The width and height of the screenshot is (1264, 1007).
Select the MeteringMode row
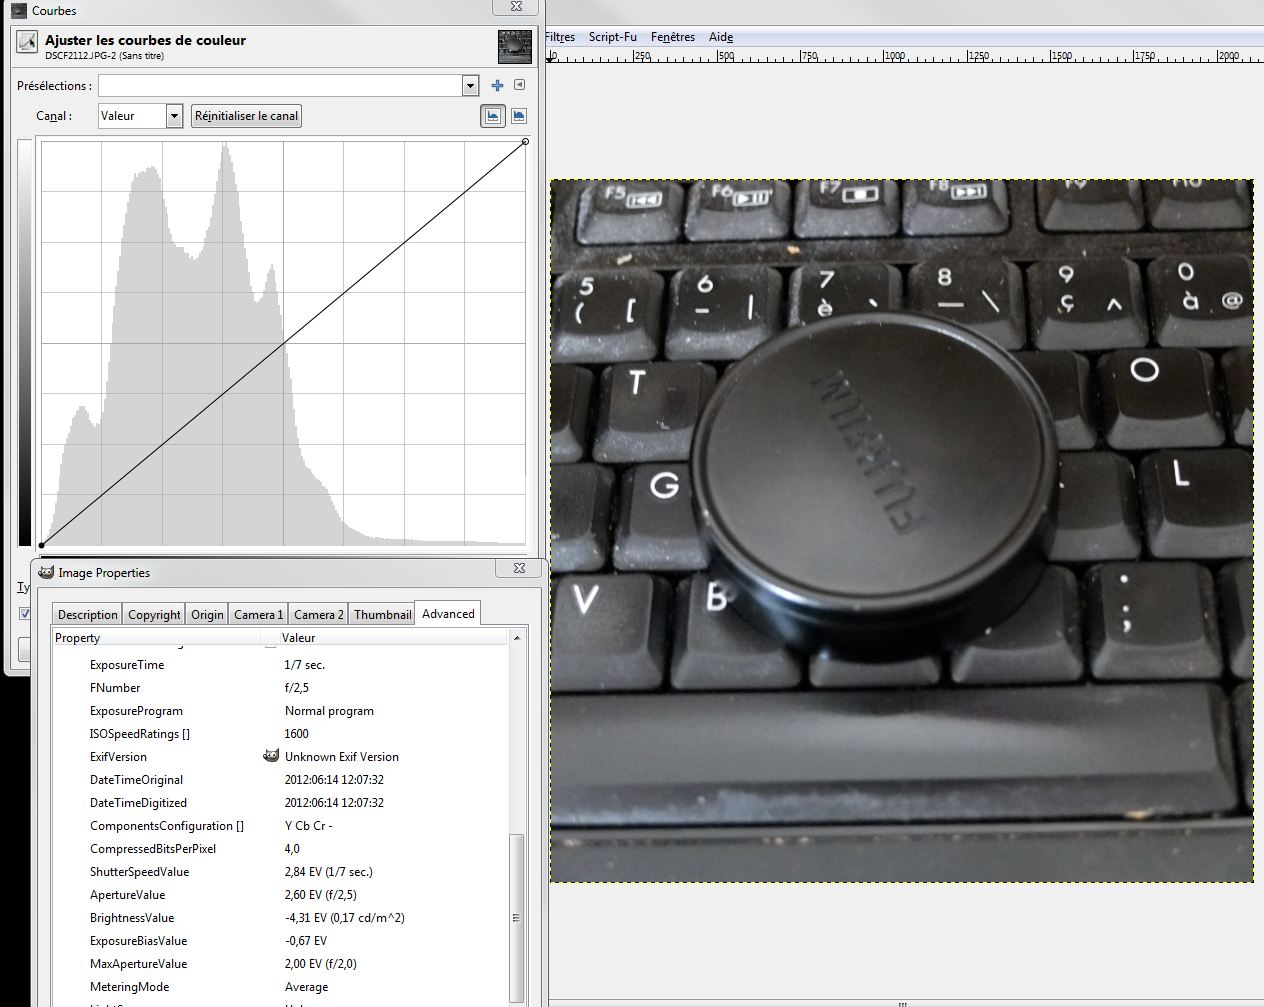click(281, 987)
